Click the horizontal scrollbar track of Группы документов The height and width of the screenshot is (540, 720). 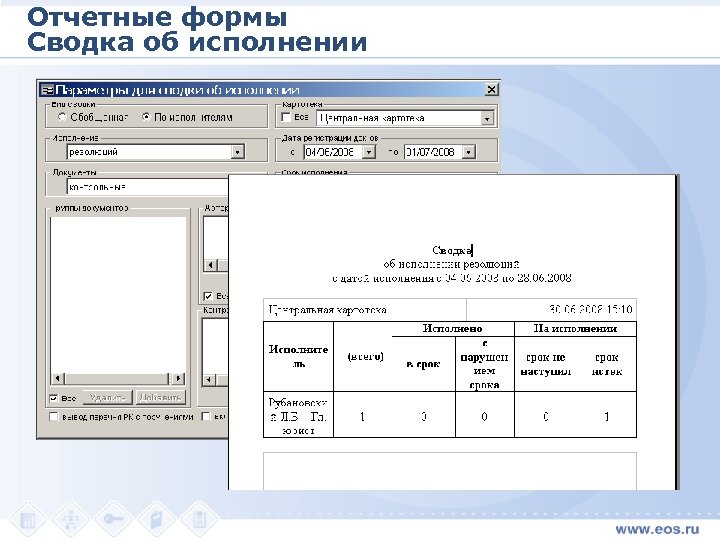tap(118, 379)
